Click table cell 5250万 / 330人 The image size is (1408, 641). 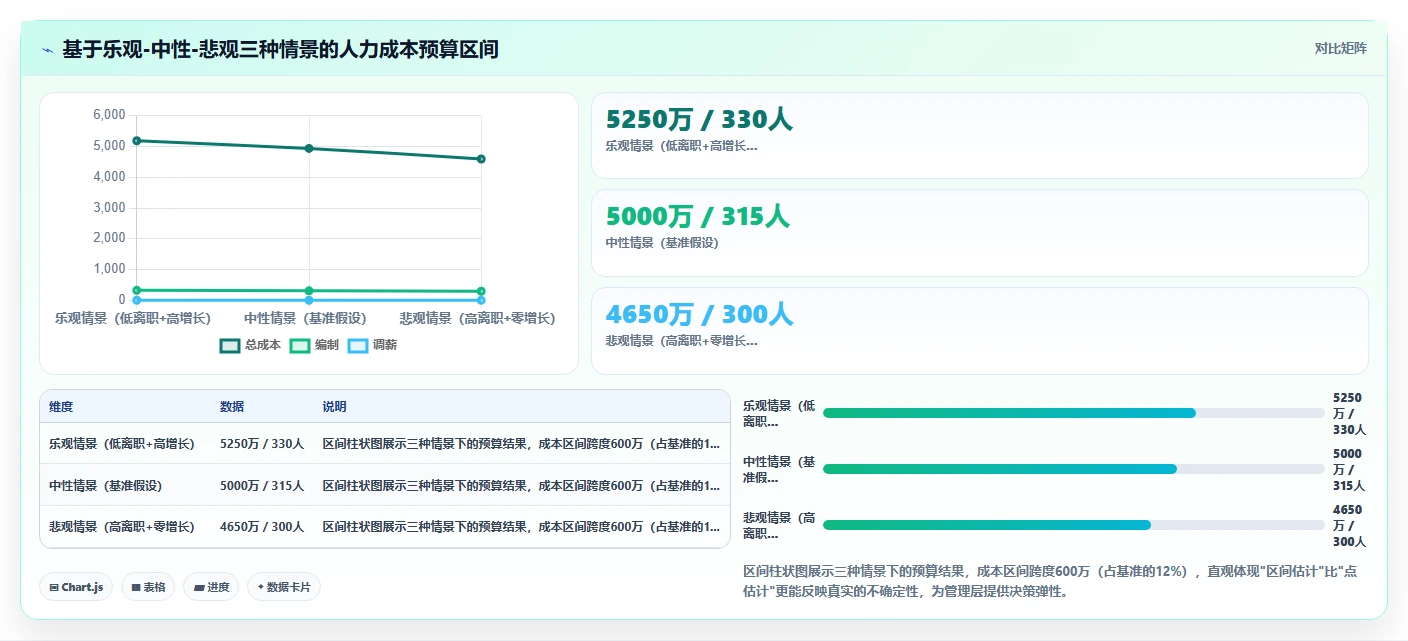tap(262, 443)
